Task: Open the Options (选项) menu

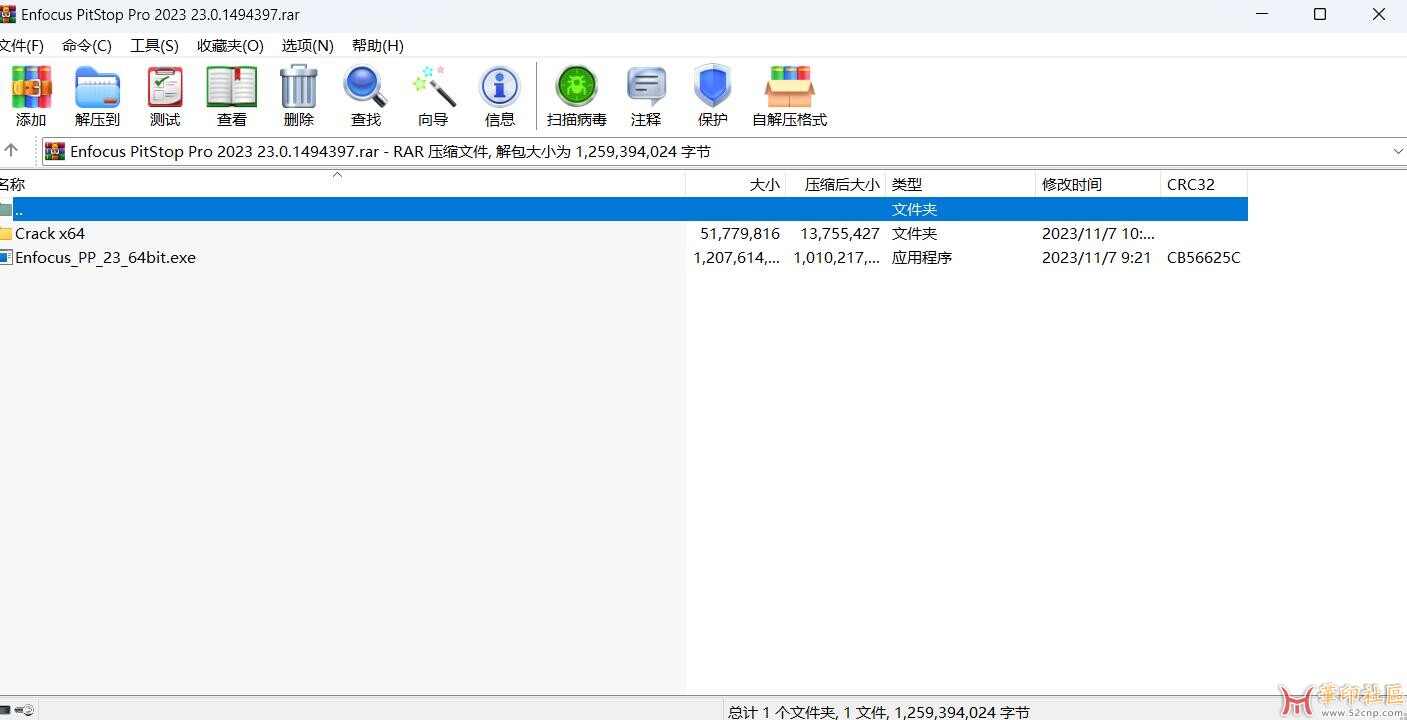Action: [x=307, y=46]
